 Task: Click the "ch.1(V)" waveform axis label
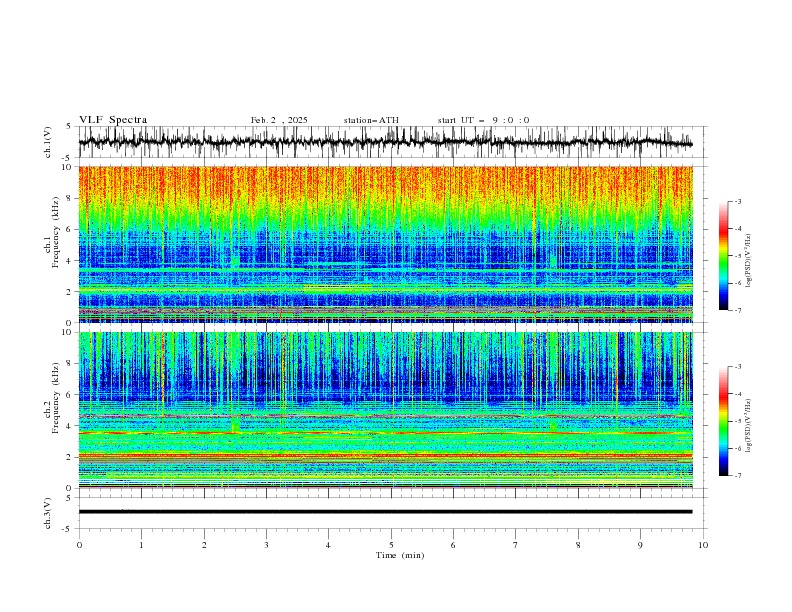click(48, 142)
